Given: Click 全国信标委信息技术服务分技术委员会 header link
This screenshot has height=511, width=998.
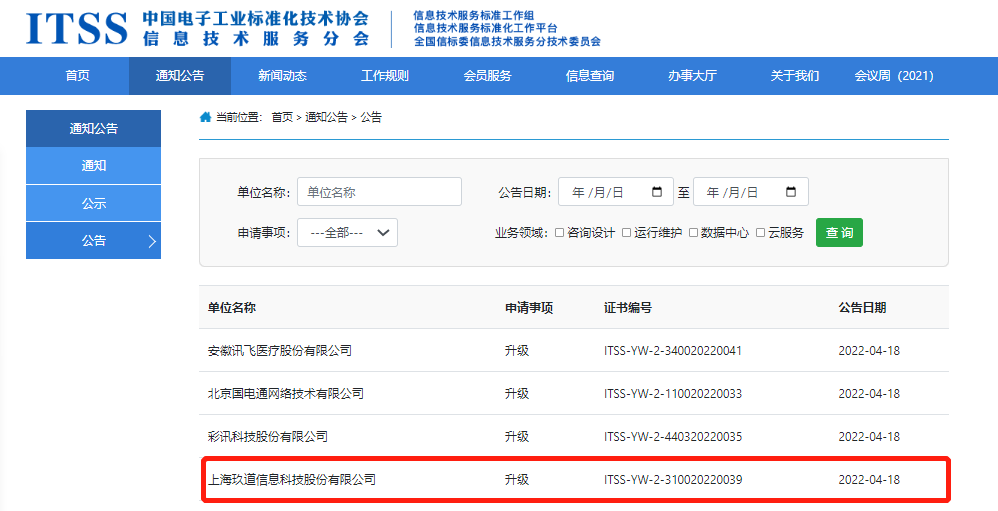Looking at the screenshot, I should [507, 41].
